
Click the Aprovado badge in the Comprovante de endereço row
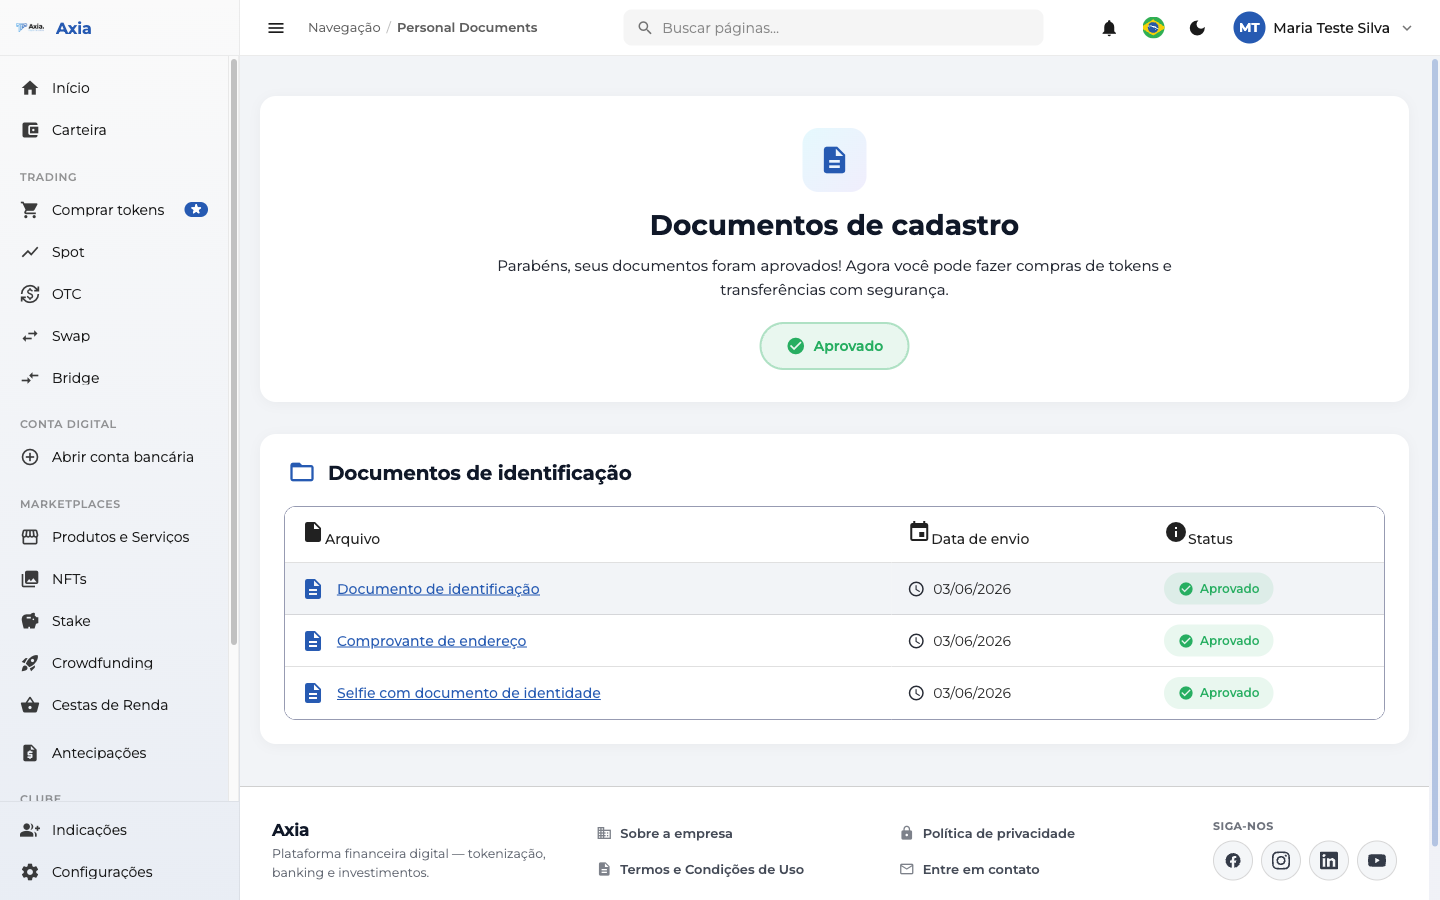click(x=1218, y=641)
